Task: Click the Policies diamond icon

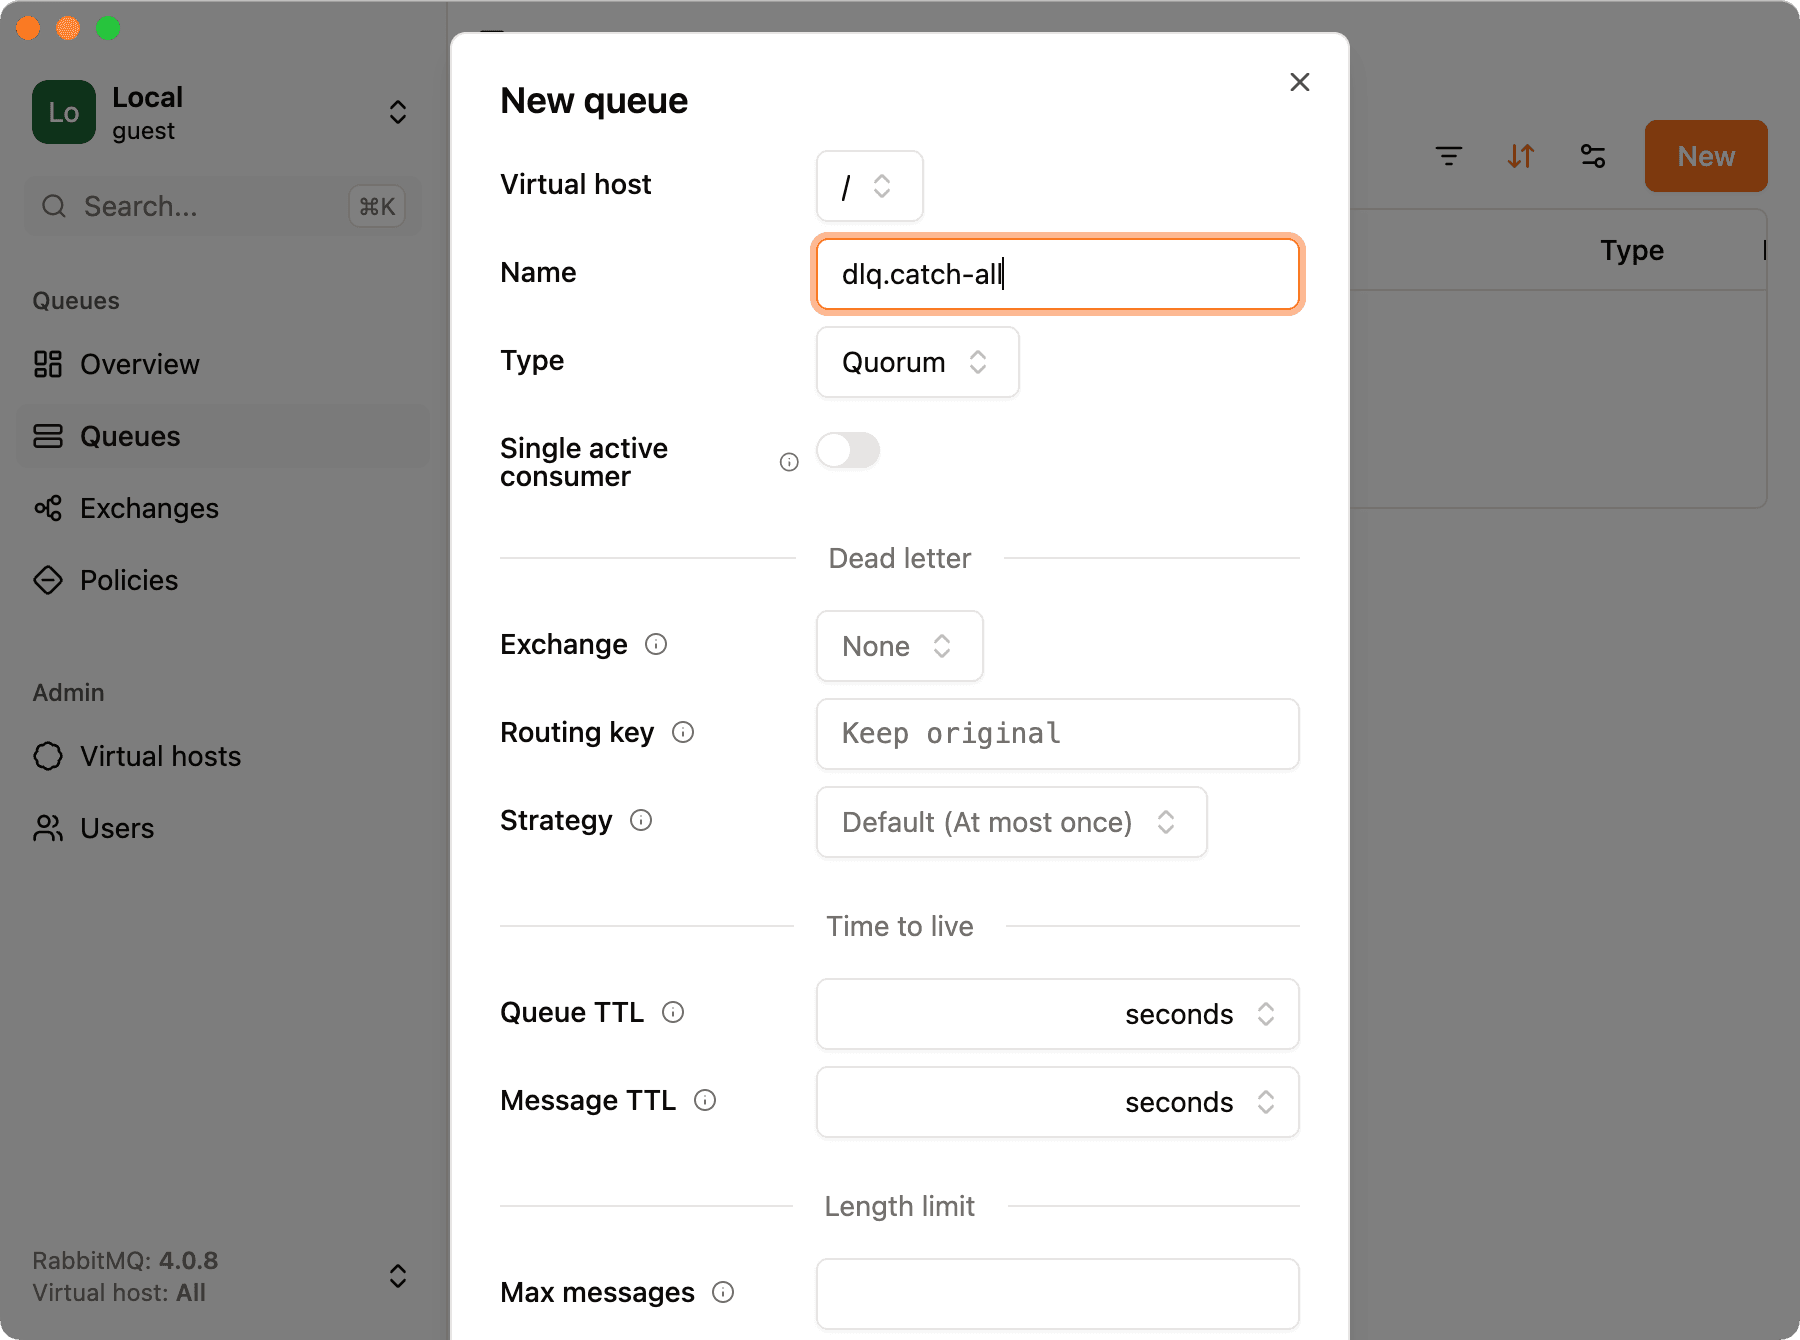Action: click(x=47, y=580)
